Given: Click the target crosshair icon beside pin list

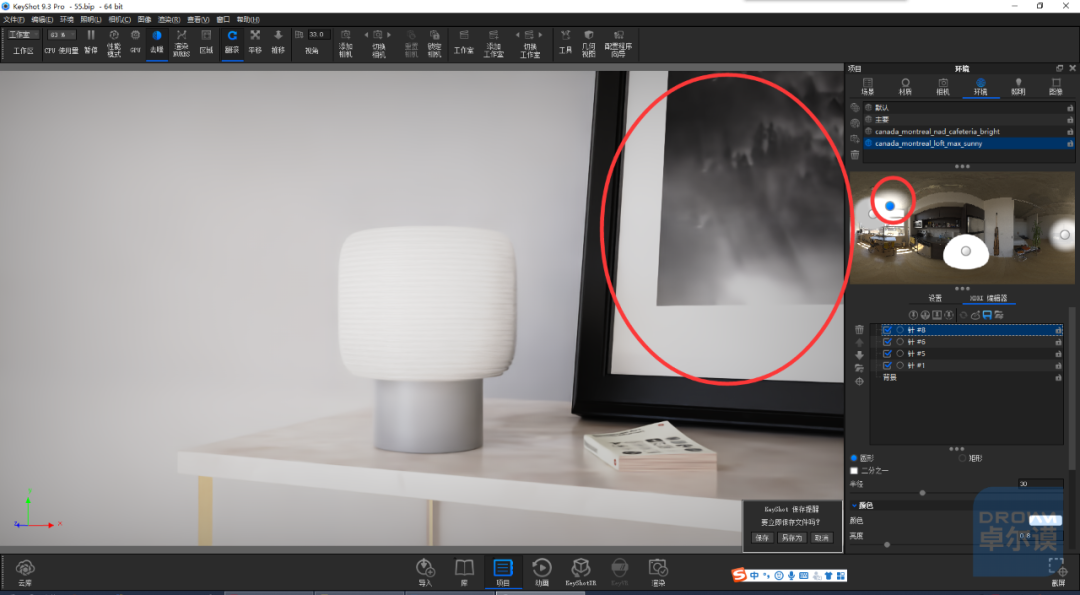Looking at the screenshot, I should pyautogui.click(x=859, y=381).
